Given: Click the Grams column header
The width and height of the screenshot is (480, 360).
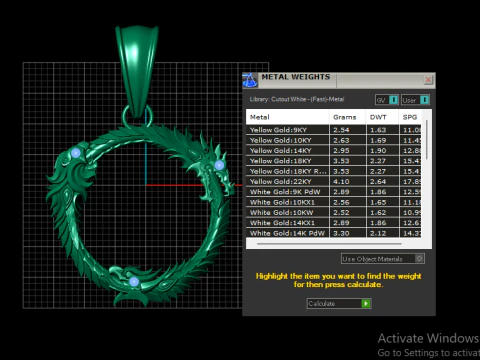Looking at the screenshot, I should point(347,117).
